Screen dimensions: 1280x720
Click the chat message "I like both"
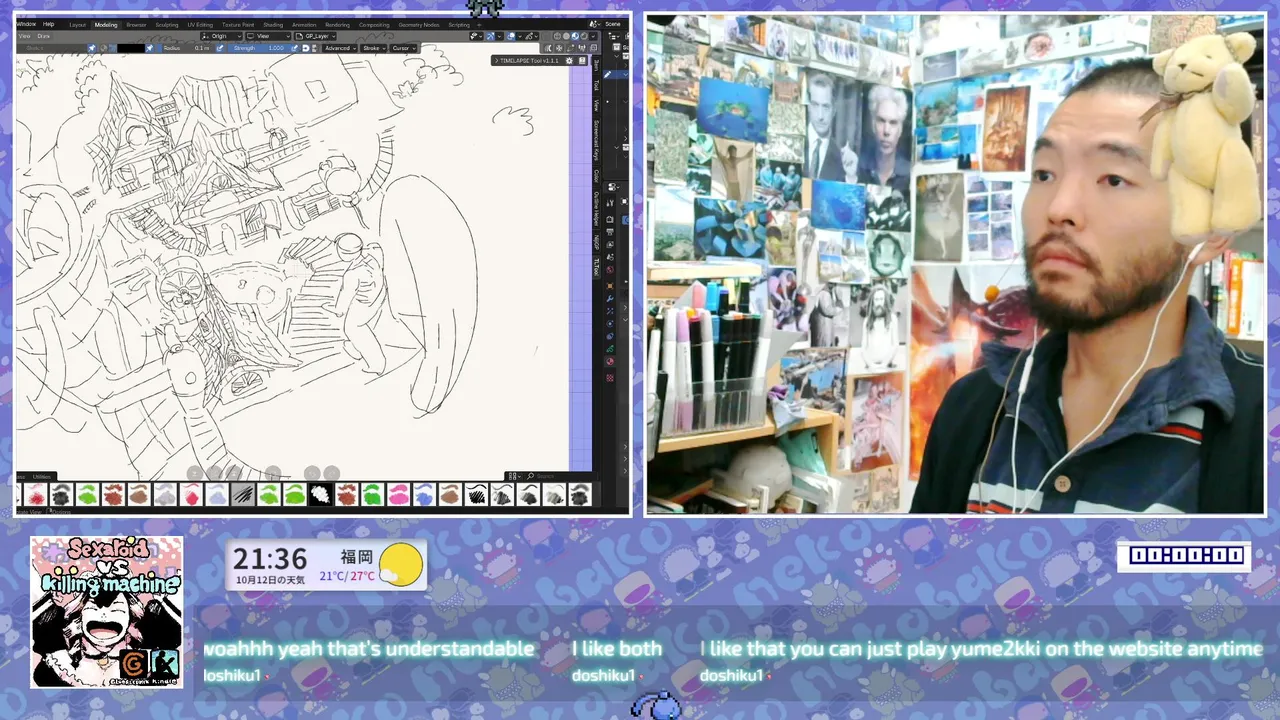click(x=617, y=649)
